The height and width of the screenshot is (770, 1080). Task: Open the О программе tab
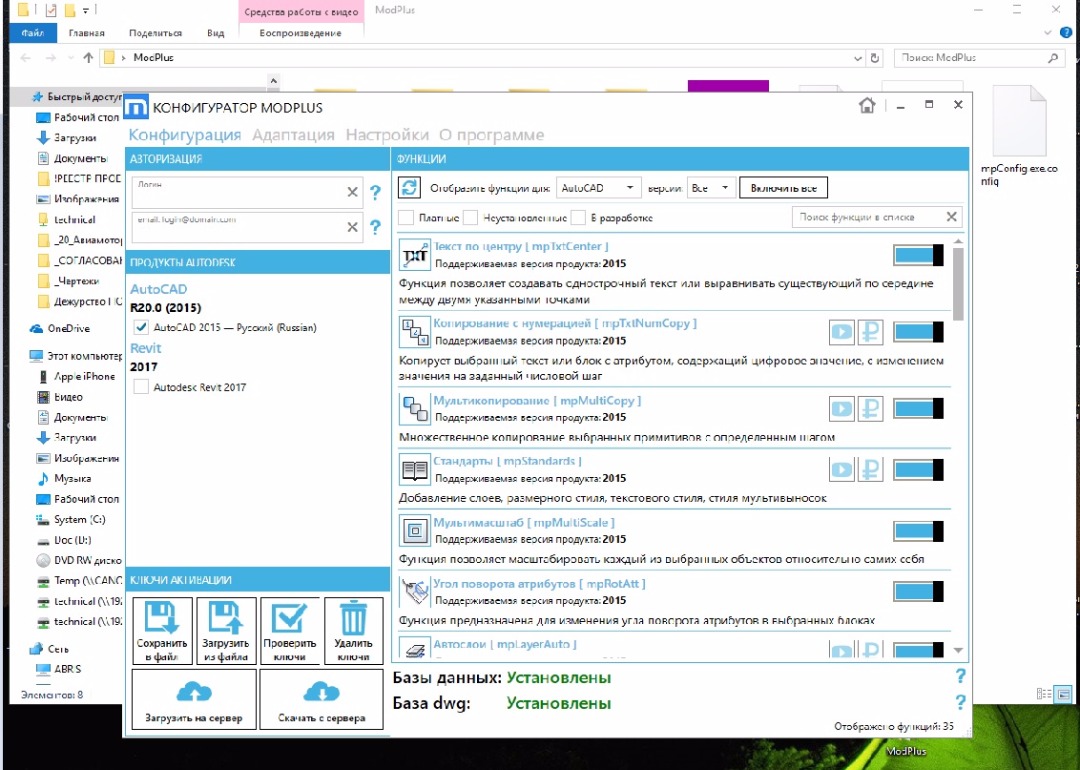(492, 135)
